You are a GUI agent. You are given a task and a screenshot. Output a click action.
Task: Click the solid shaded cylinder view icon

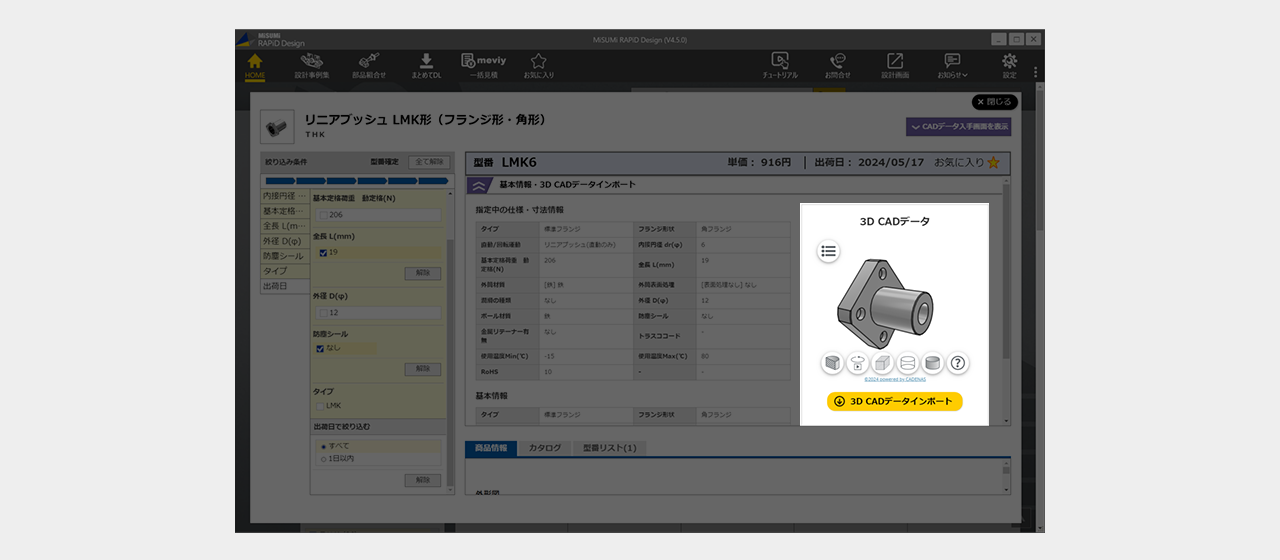click(x=932, y=363)
